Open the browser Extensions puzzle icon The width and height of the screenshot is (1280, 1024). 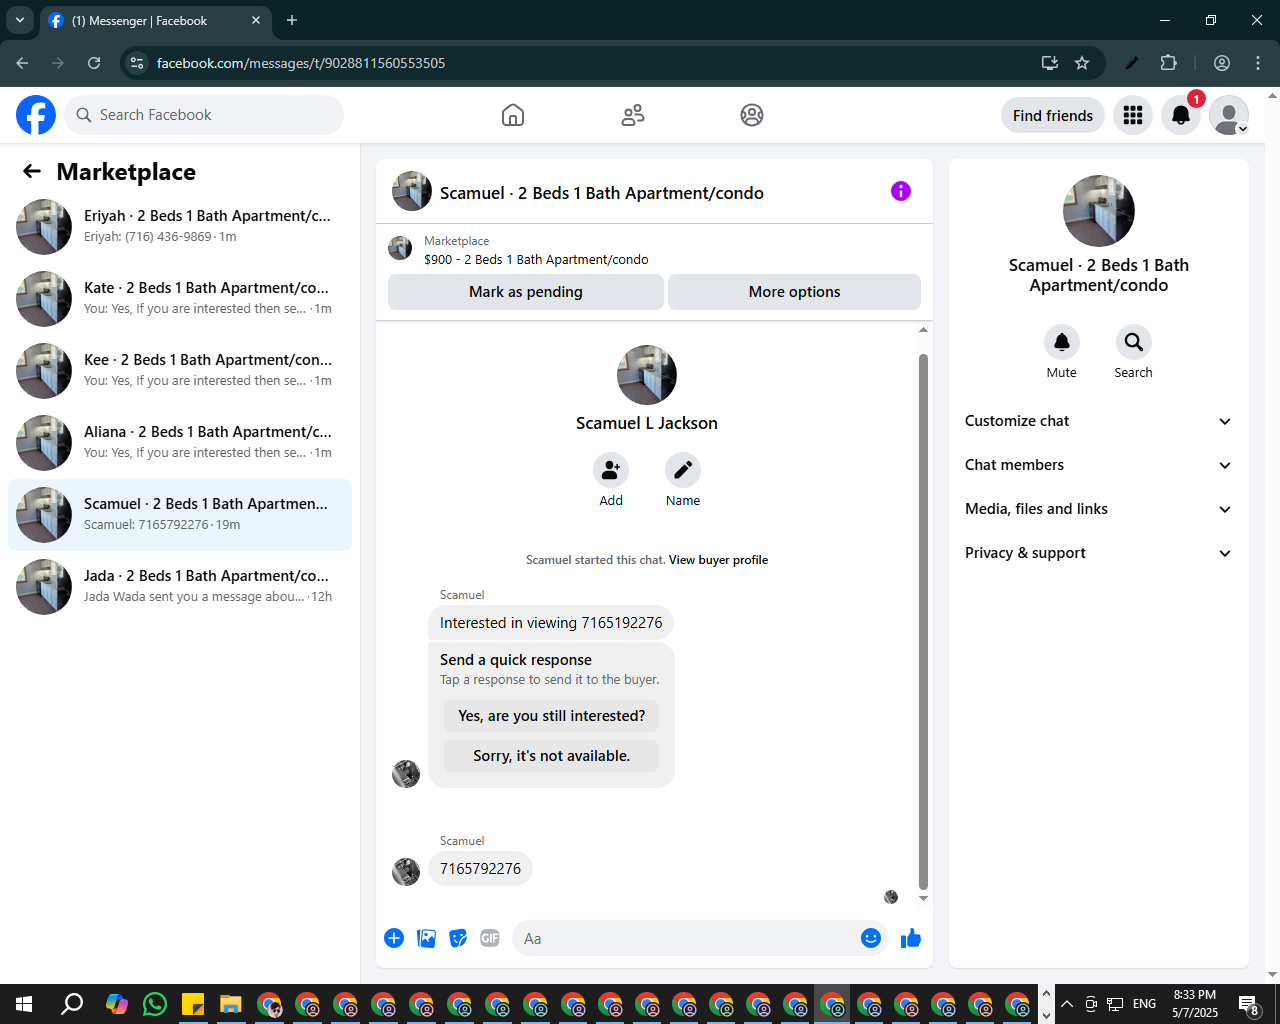click(1168, 63)
